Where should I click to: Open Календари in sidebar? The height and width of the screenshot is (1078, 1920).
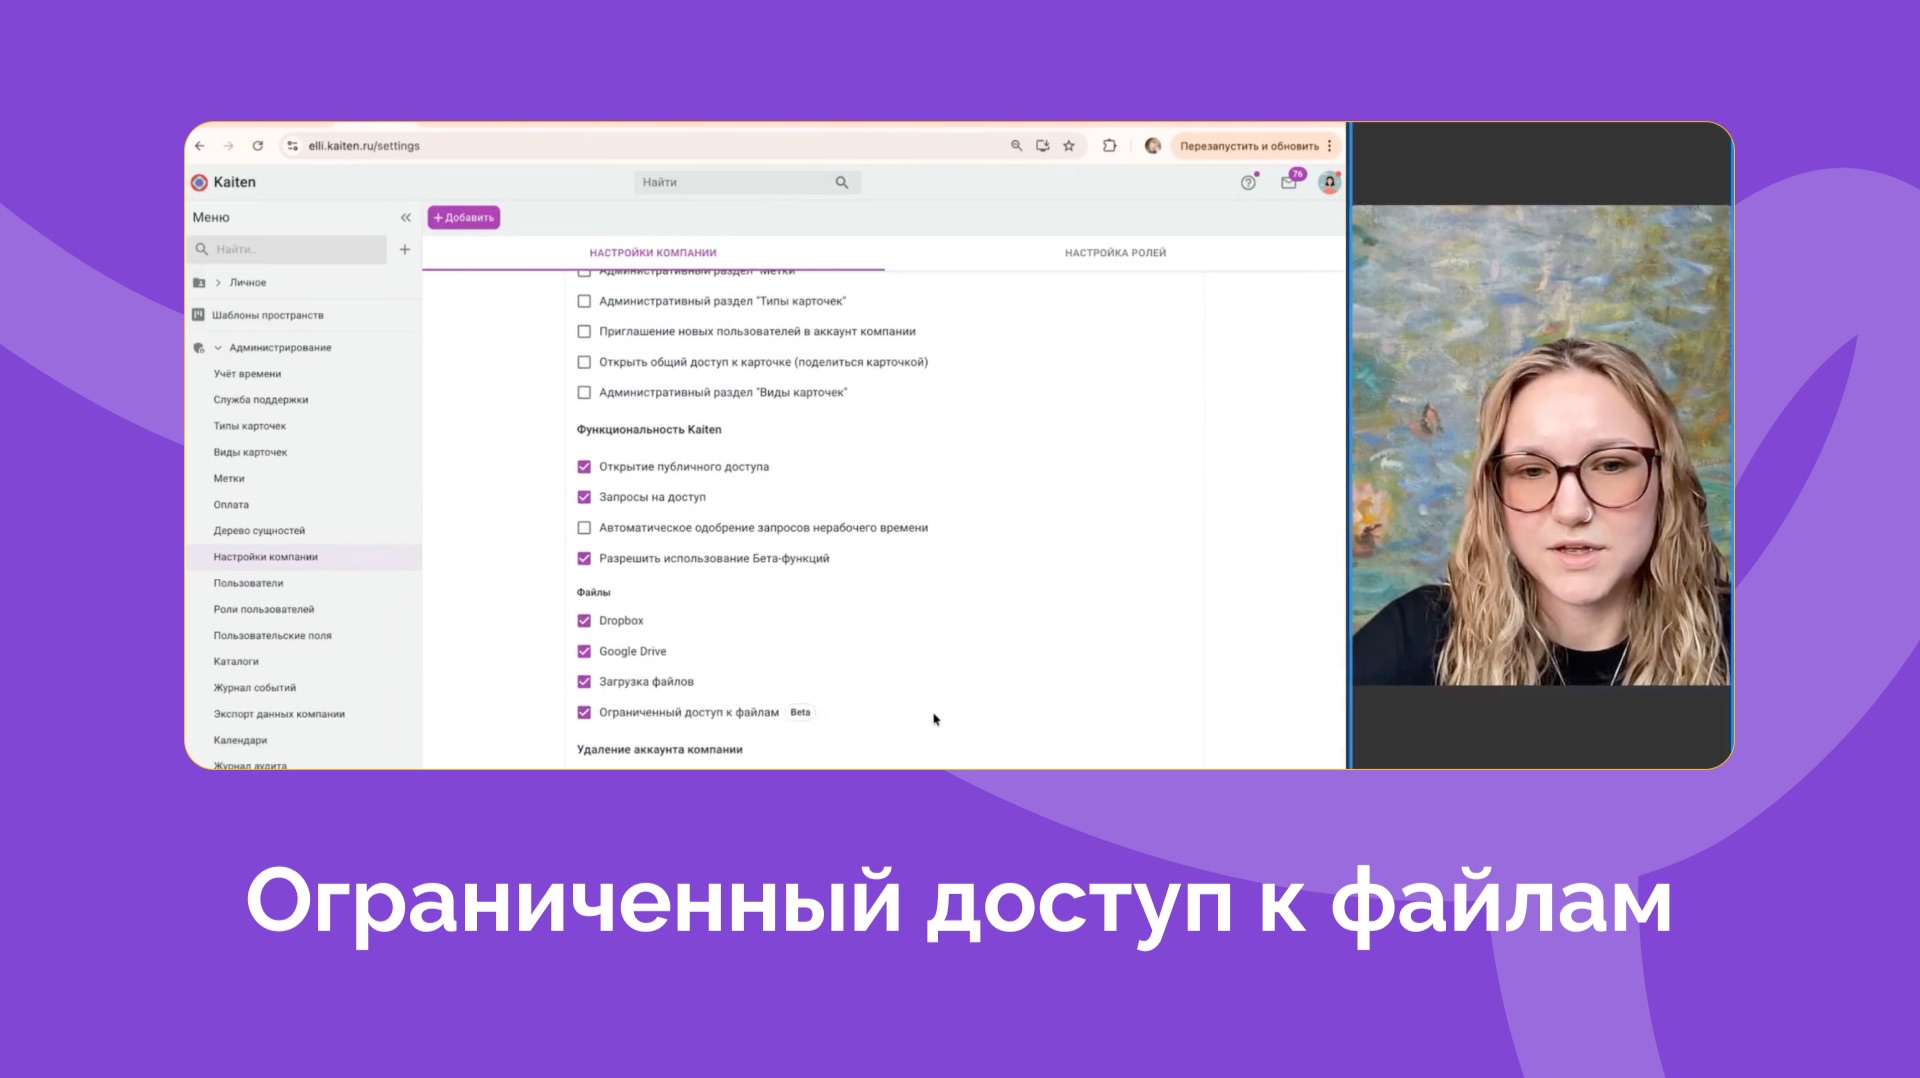[x=240, y=741]
